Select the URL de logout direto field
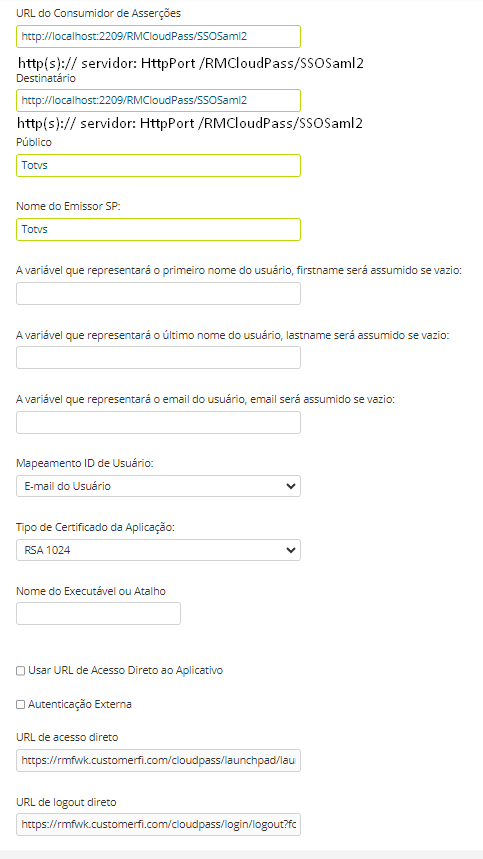 (x=158, y=824)
